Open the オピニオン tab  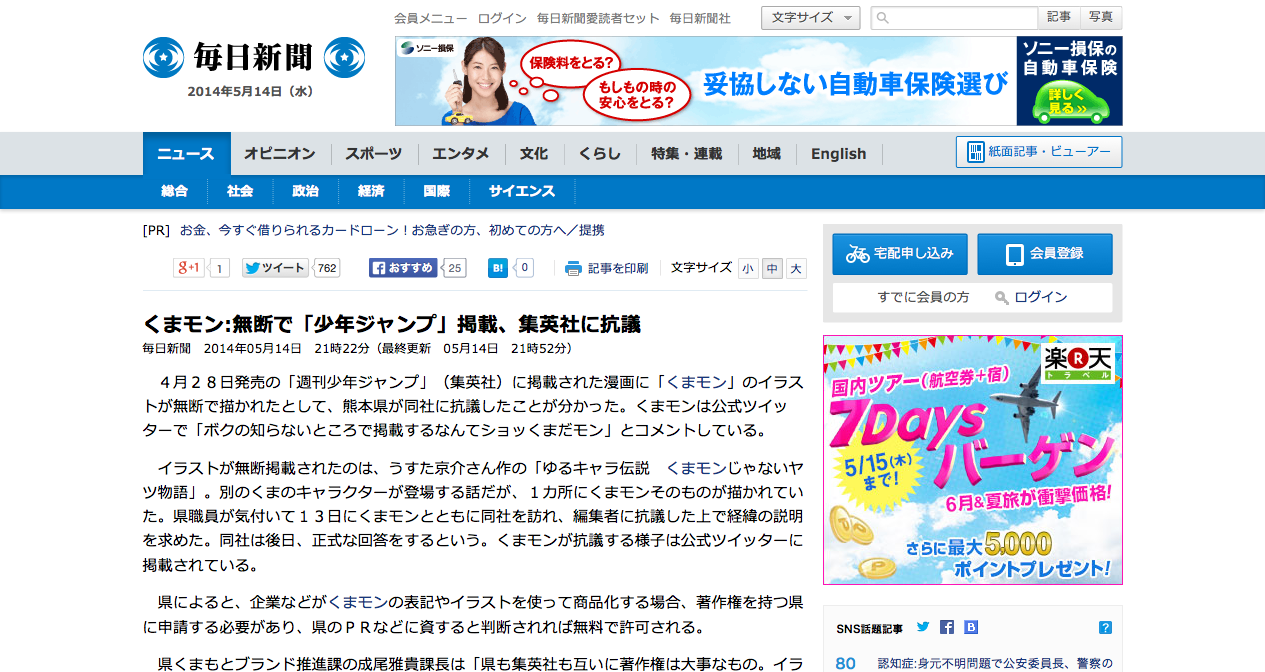point(280,153)
